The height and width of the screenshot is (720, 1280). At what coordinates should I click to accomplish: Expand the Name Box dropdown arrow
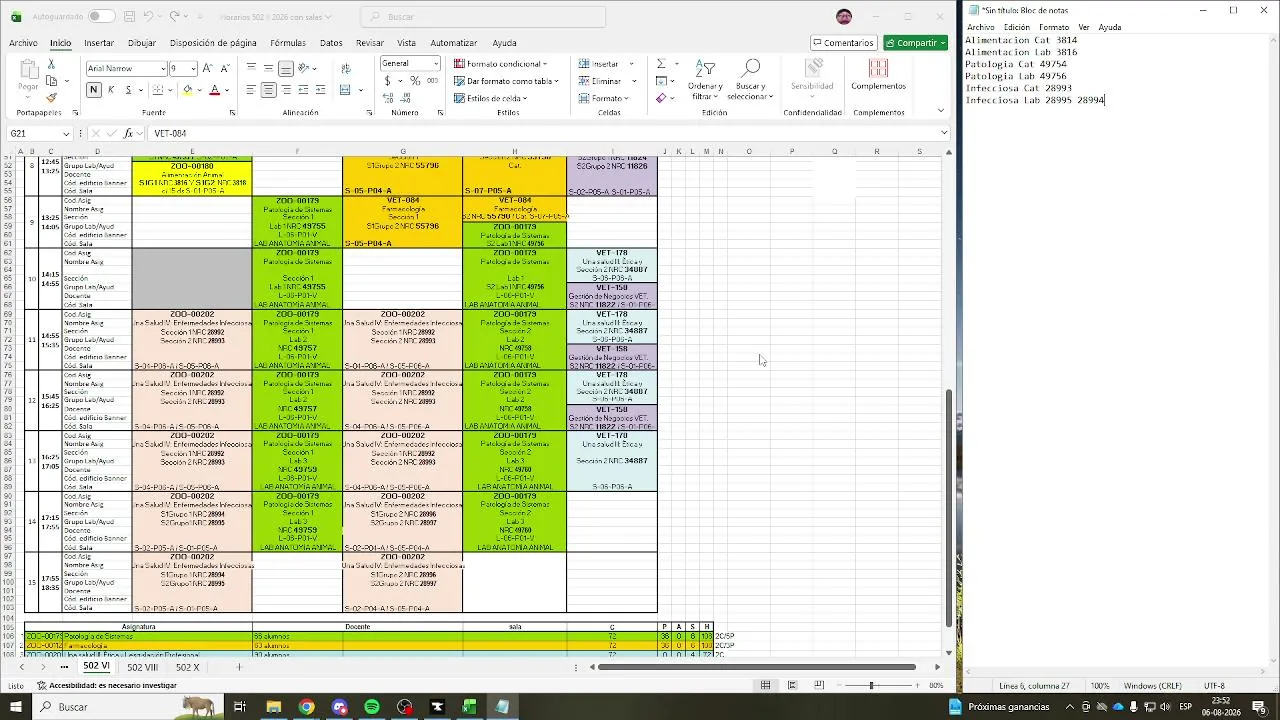[66, 134]
